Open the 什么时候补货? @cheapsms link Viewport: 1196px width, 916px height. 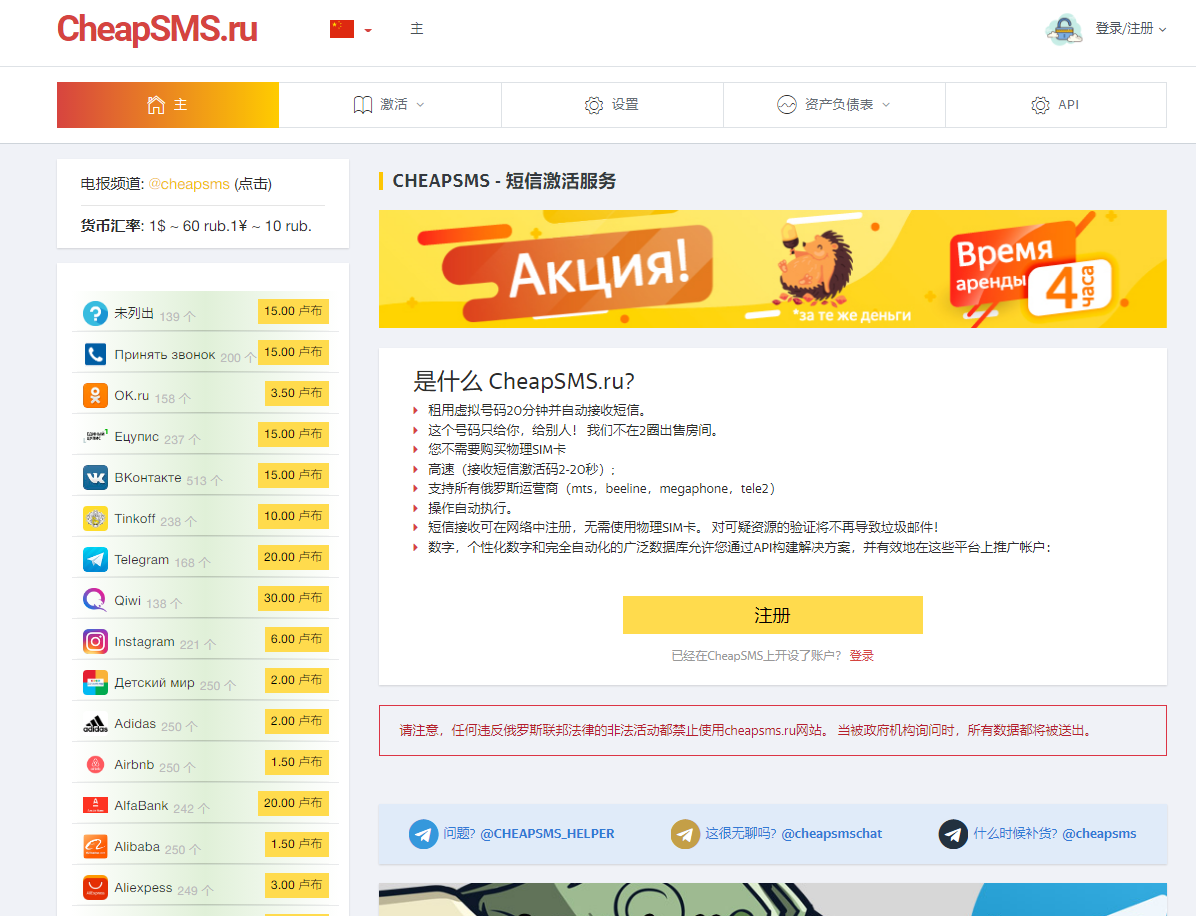pos(1054,834)
